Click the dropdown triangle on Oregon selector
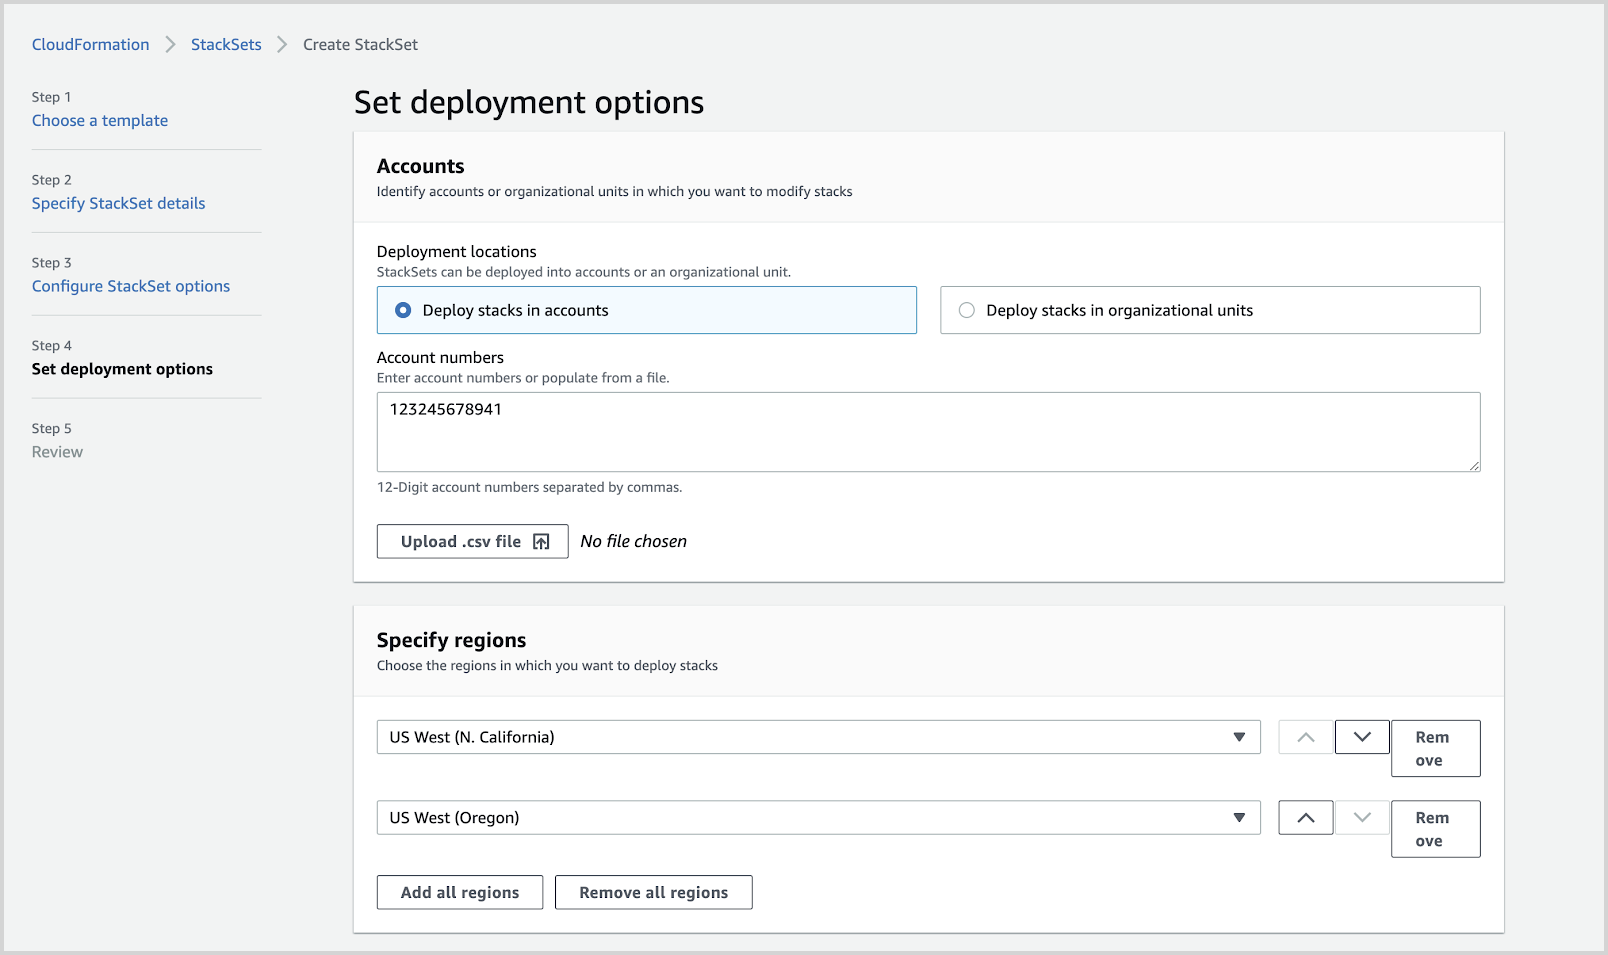Viewport: 1608px width, 955px height. (x=1239, y=818)
